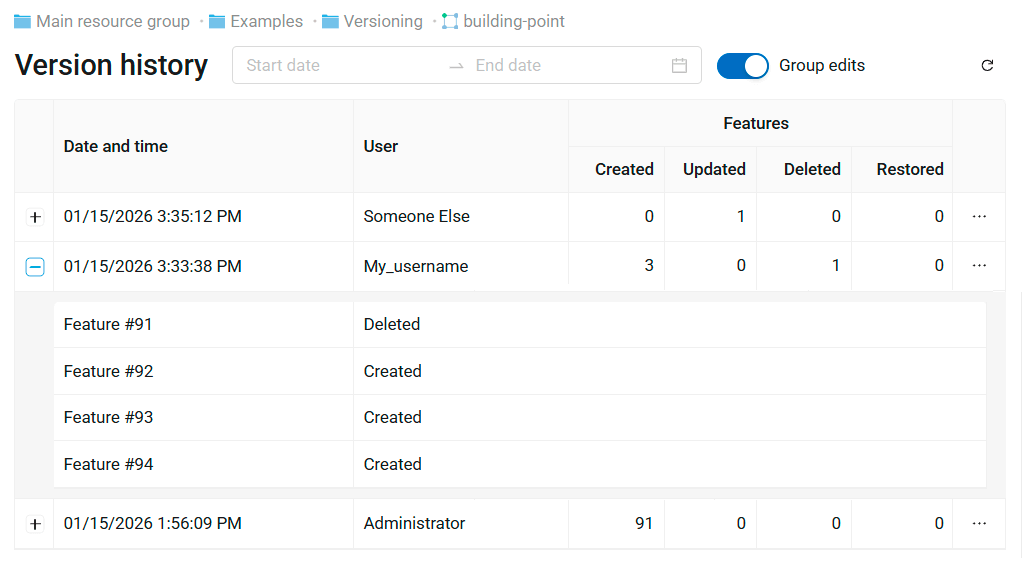Click the Versioning folder icon in breadcrumb

point(330,21)
